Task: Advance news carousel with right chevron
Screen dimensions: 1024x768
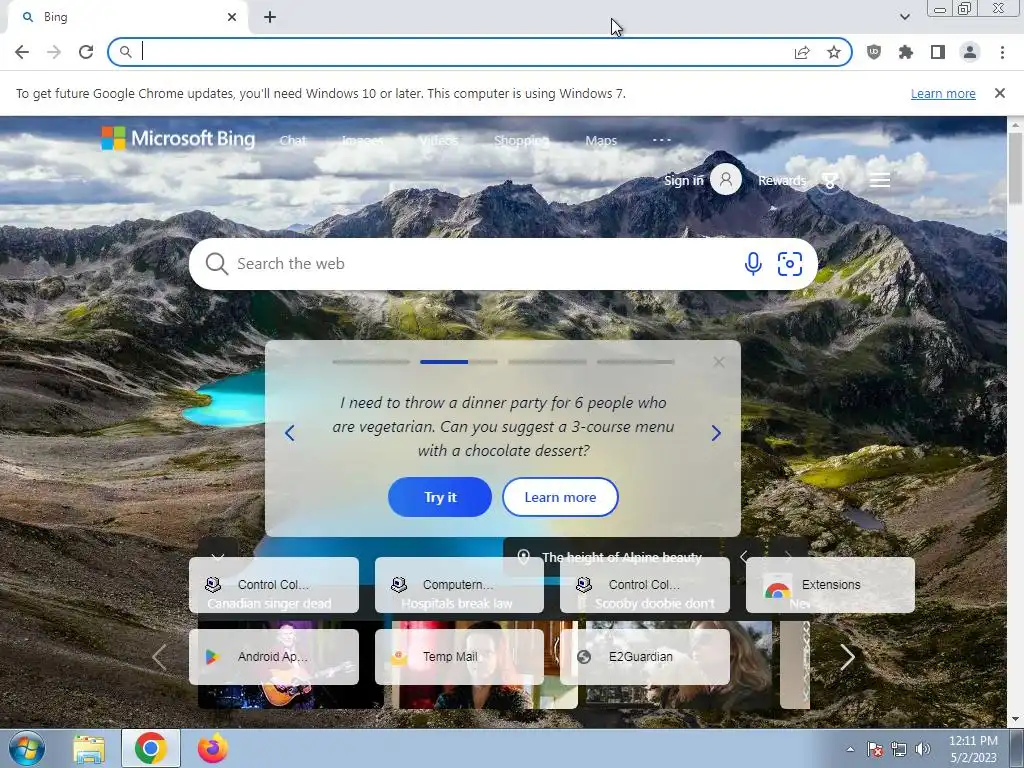Action: 847,657
